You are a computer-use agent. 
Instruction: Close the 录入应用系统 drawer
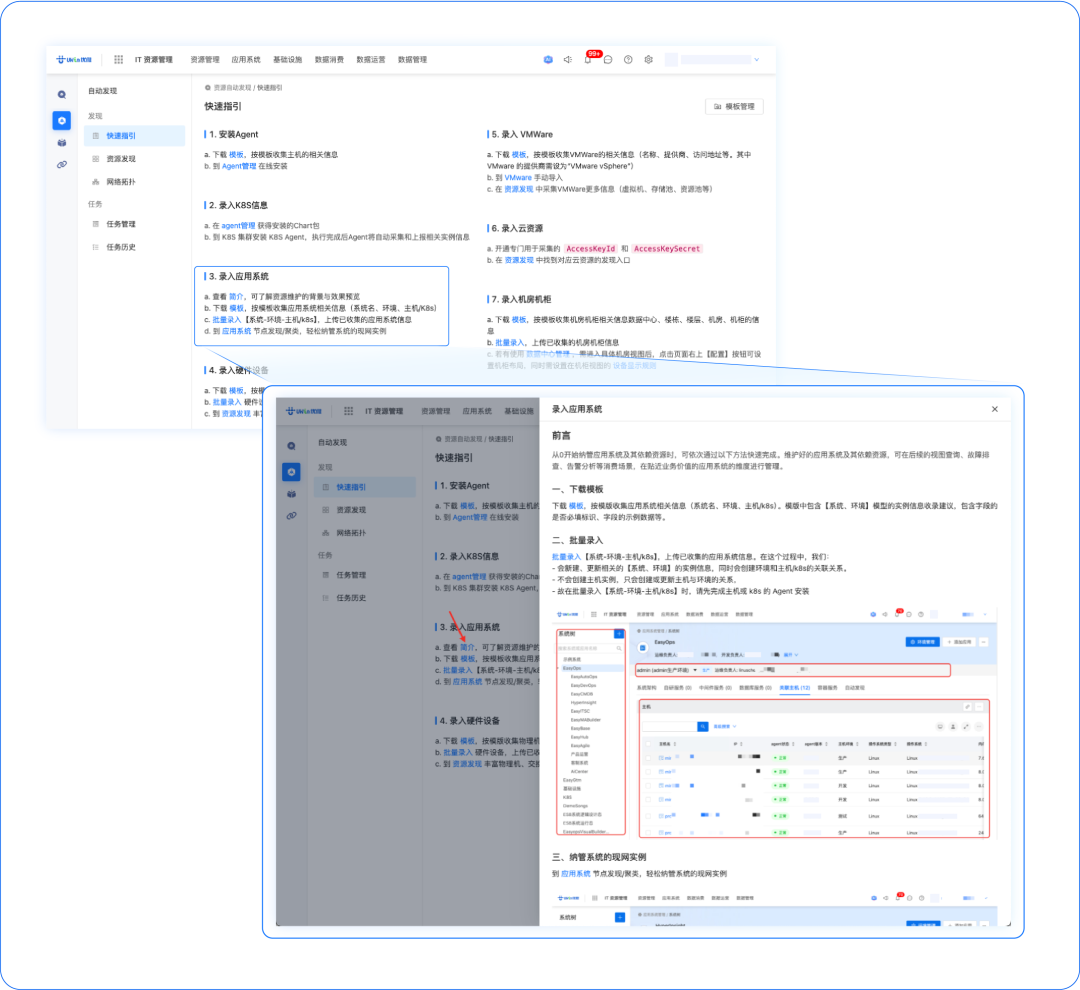(x=995, y=409)
